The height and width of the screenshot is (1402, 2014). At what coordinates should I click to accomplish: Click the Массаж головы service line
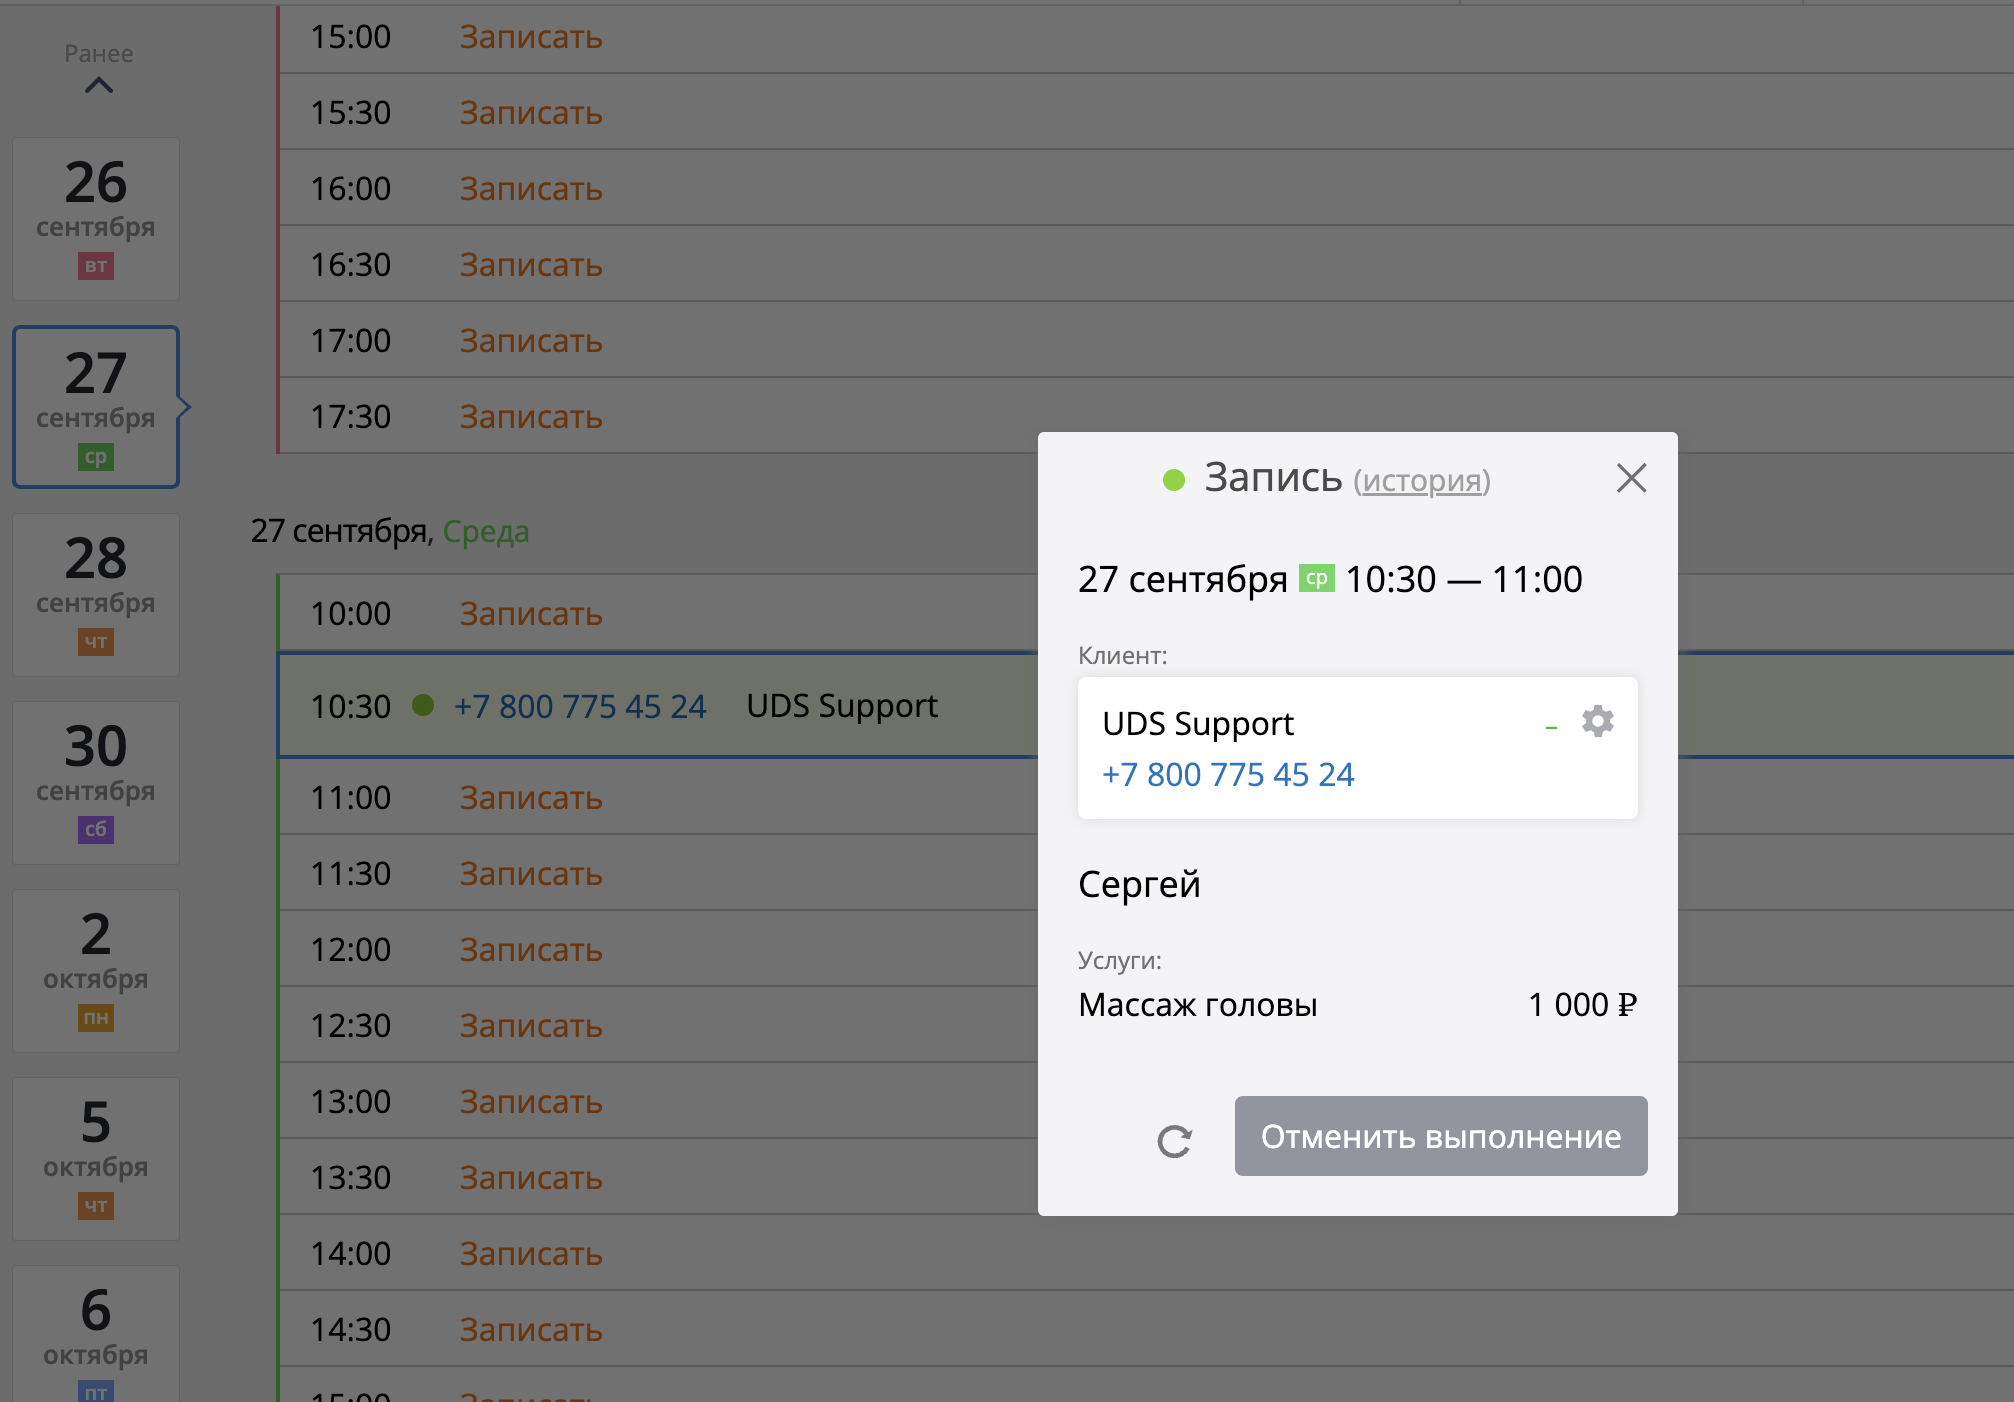(x=1198, y=1004)
